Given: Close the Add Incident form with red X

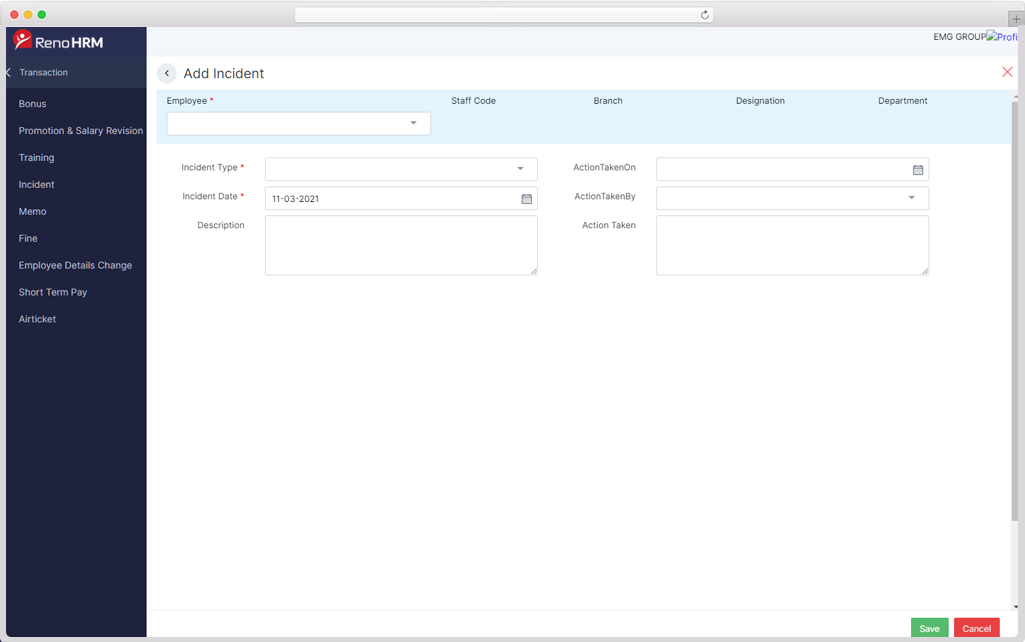Looking at the screenshot, I should (1007, 72).
